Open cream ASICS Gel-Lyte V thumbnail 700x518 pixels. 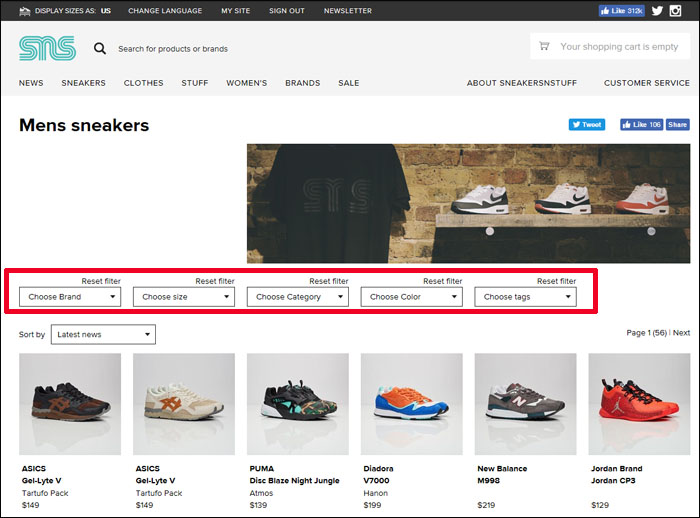184,404
